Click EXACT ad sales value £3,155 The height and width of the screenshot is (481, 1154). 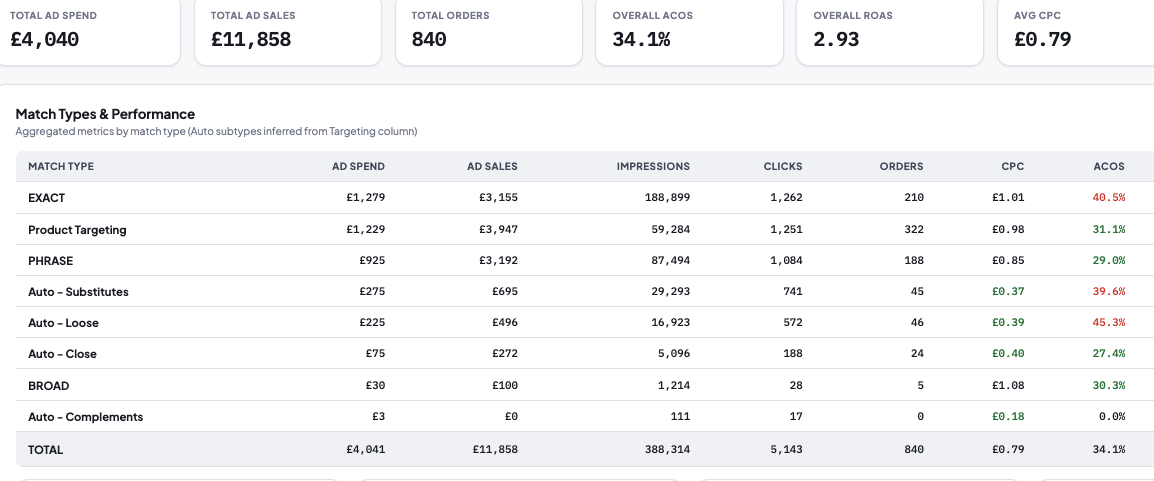498,198
